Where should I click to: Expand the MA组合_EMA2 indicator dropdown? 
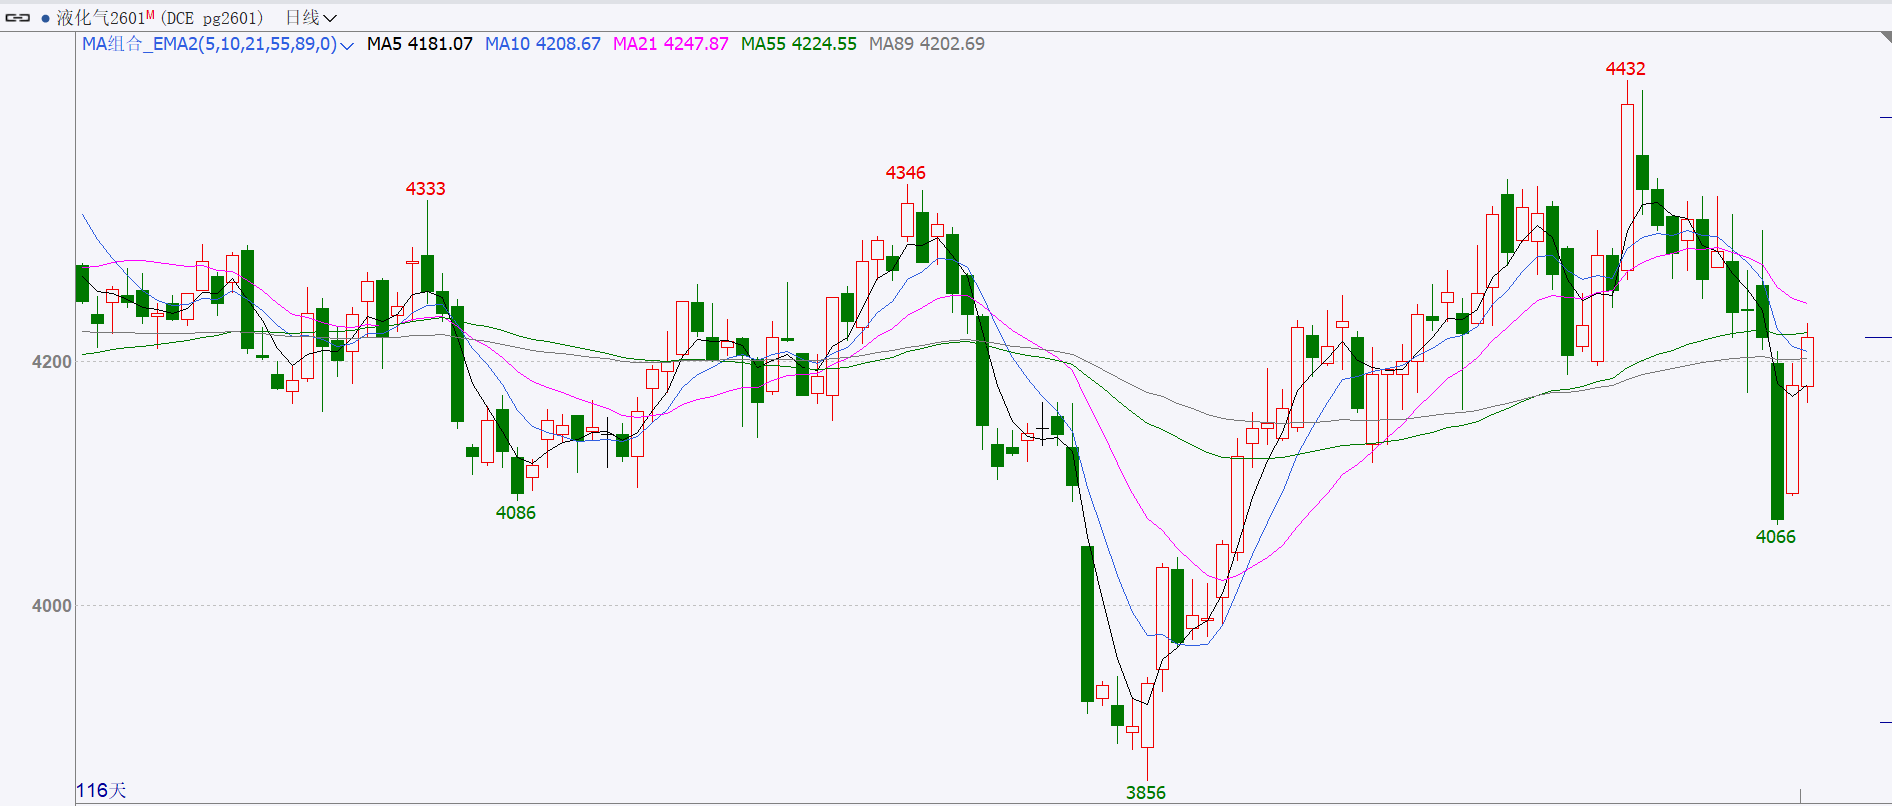(347, 45)
